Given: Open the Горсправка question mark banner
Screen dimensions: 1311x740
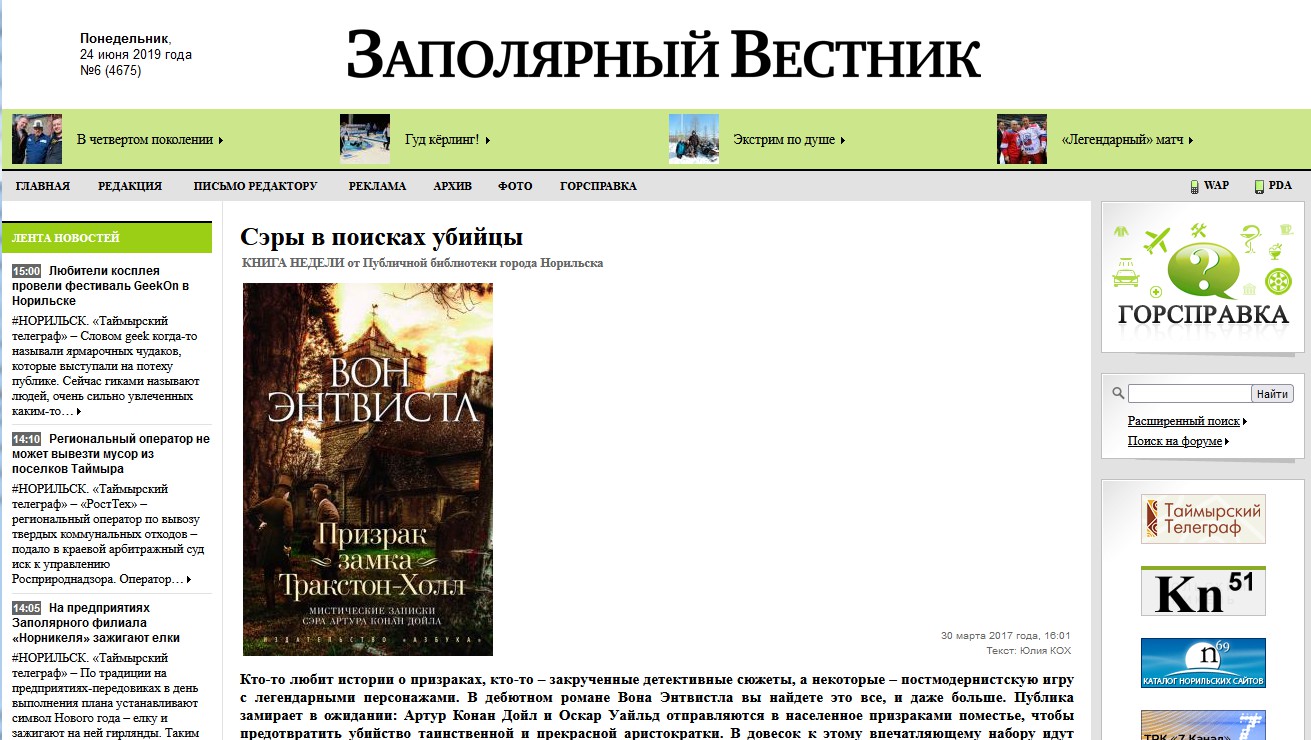Looking at the screenshot, I should 1203,276.
